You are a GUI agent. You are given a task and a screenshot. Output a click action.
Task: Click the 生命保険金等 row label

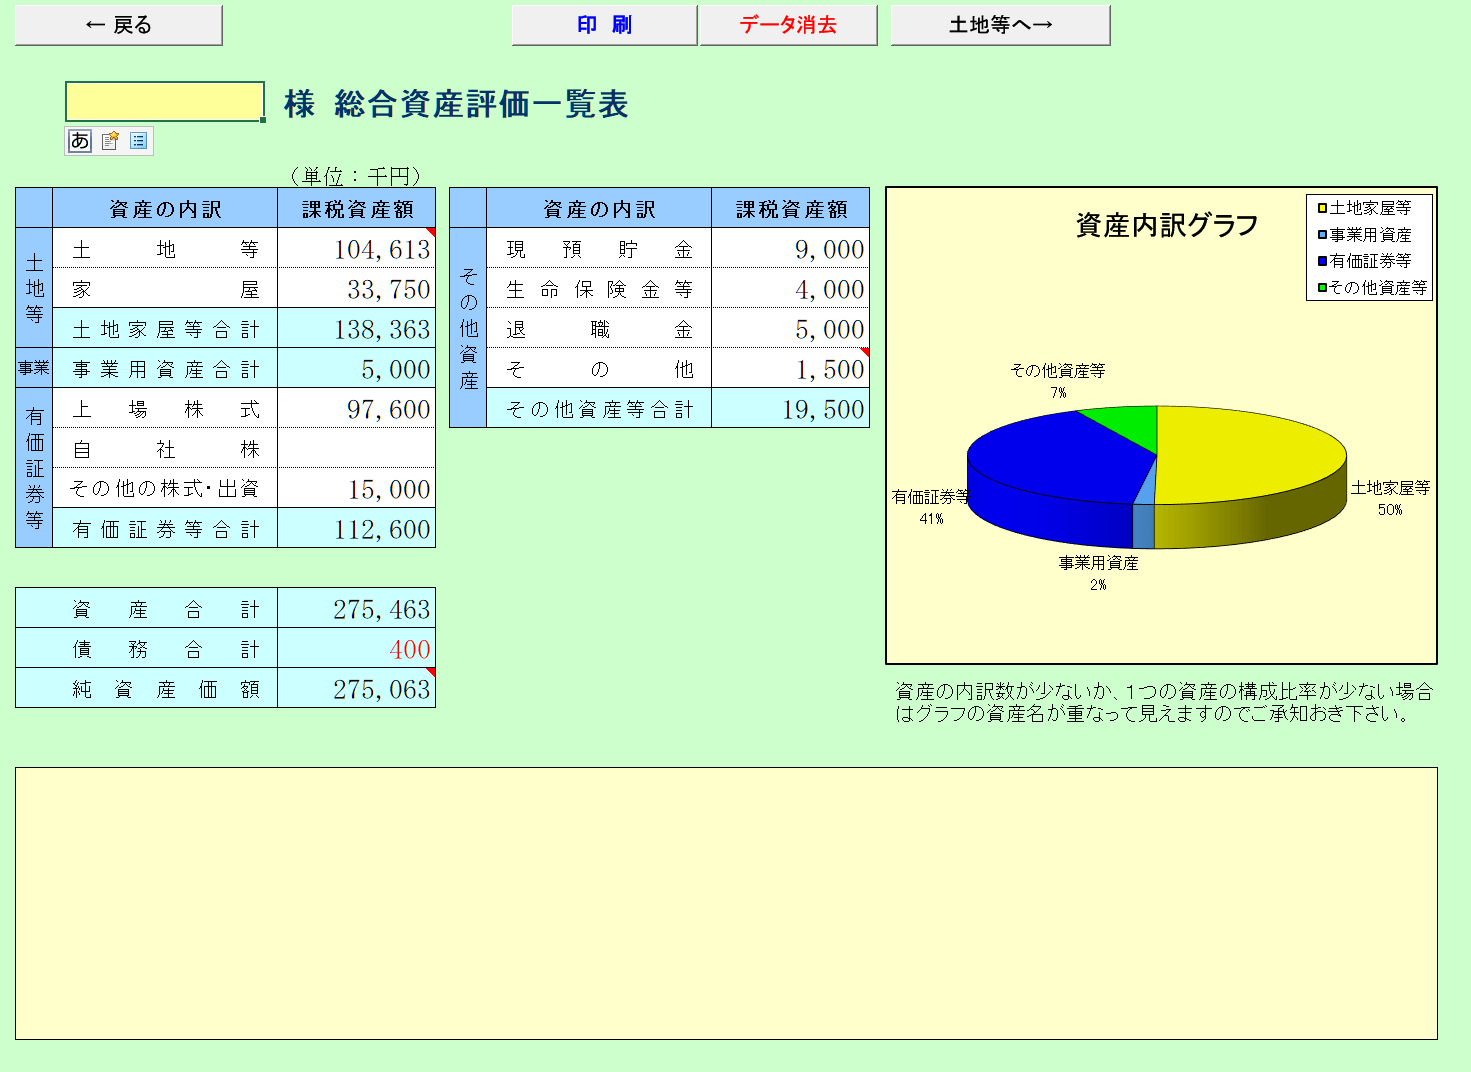point(599,288)
